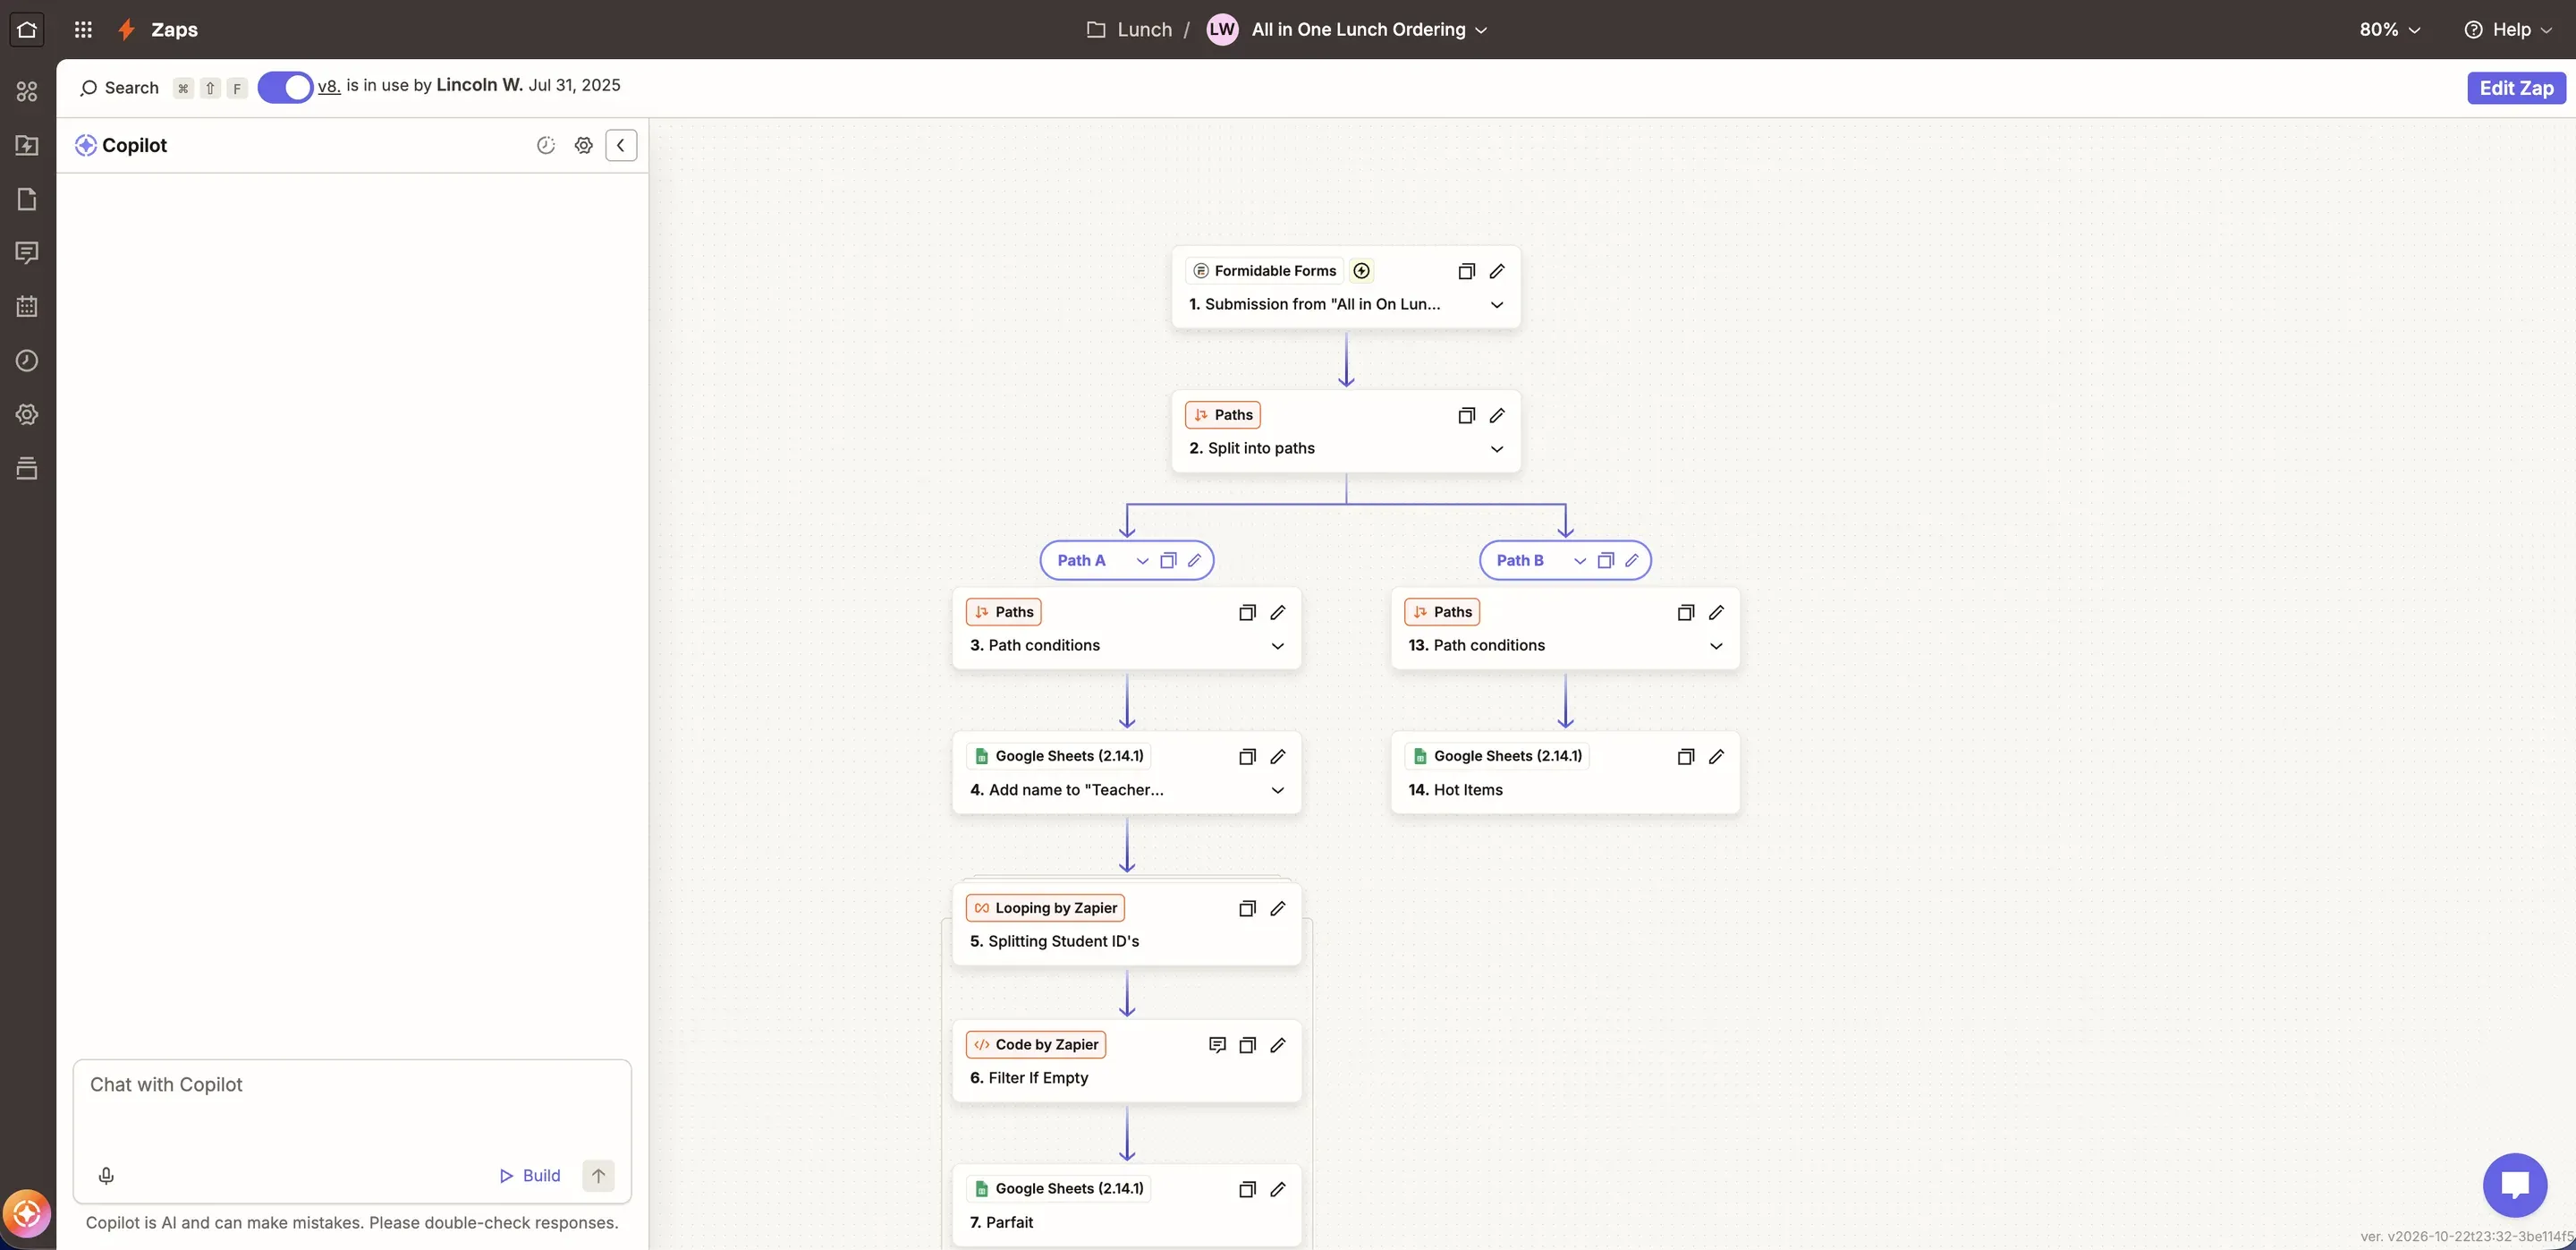The height and width of the screenshot is (1250, 2576).
Task: Edit the Path A branch
Action: click(x=1194, y=560)
